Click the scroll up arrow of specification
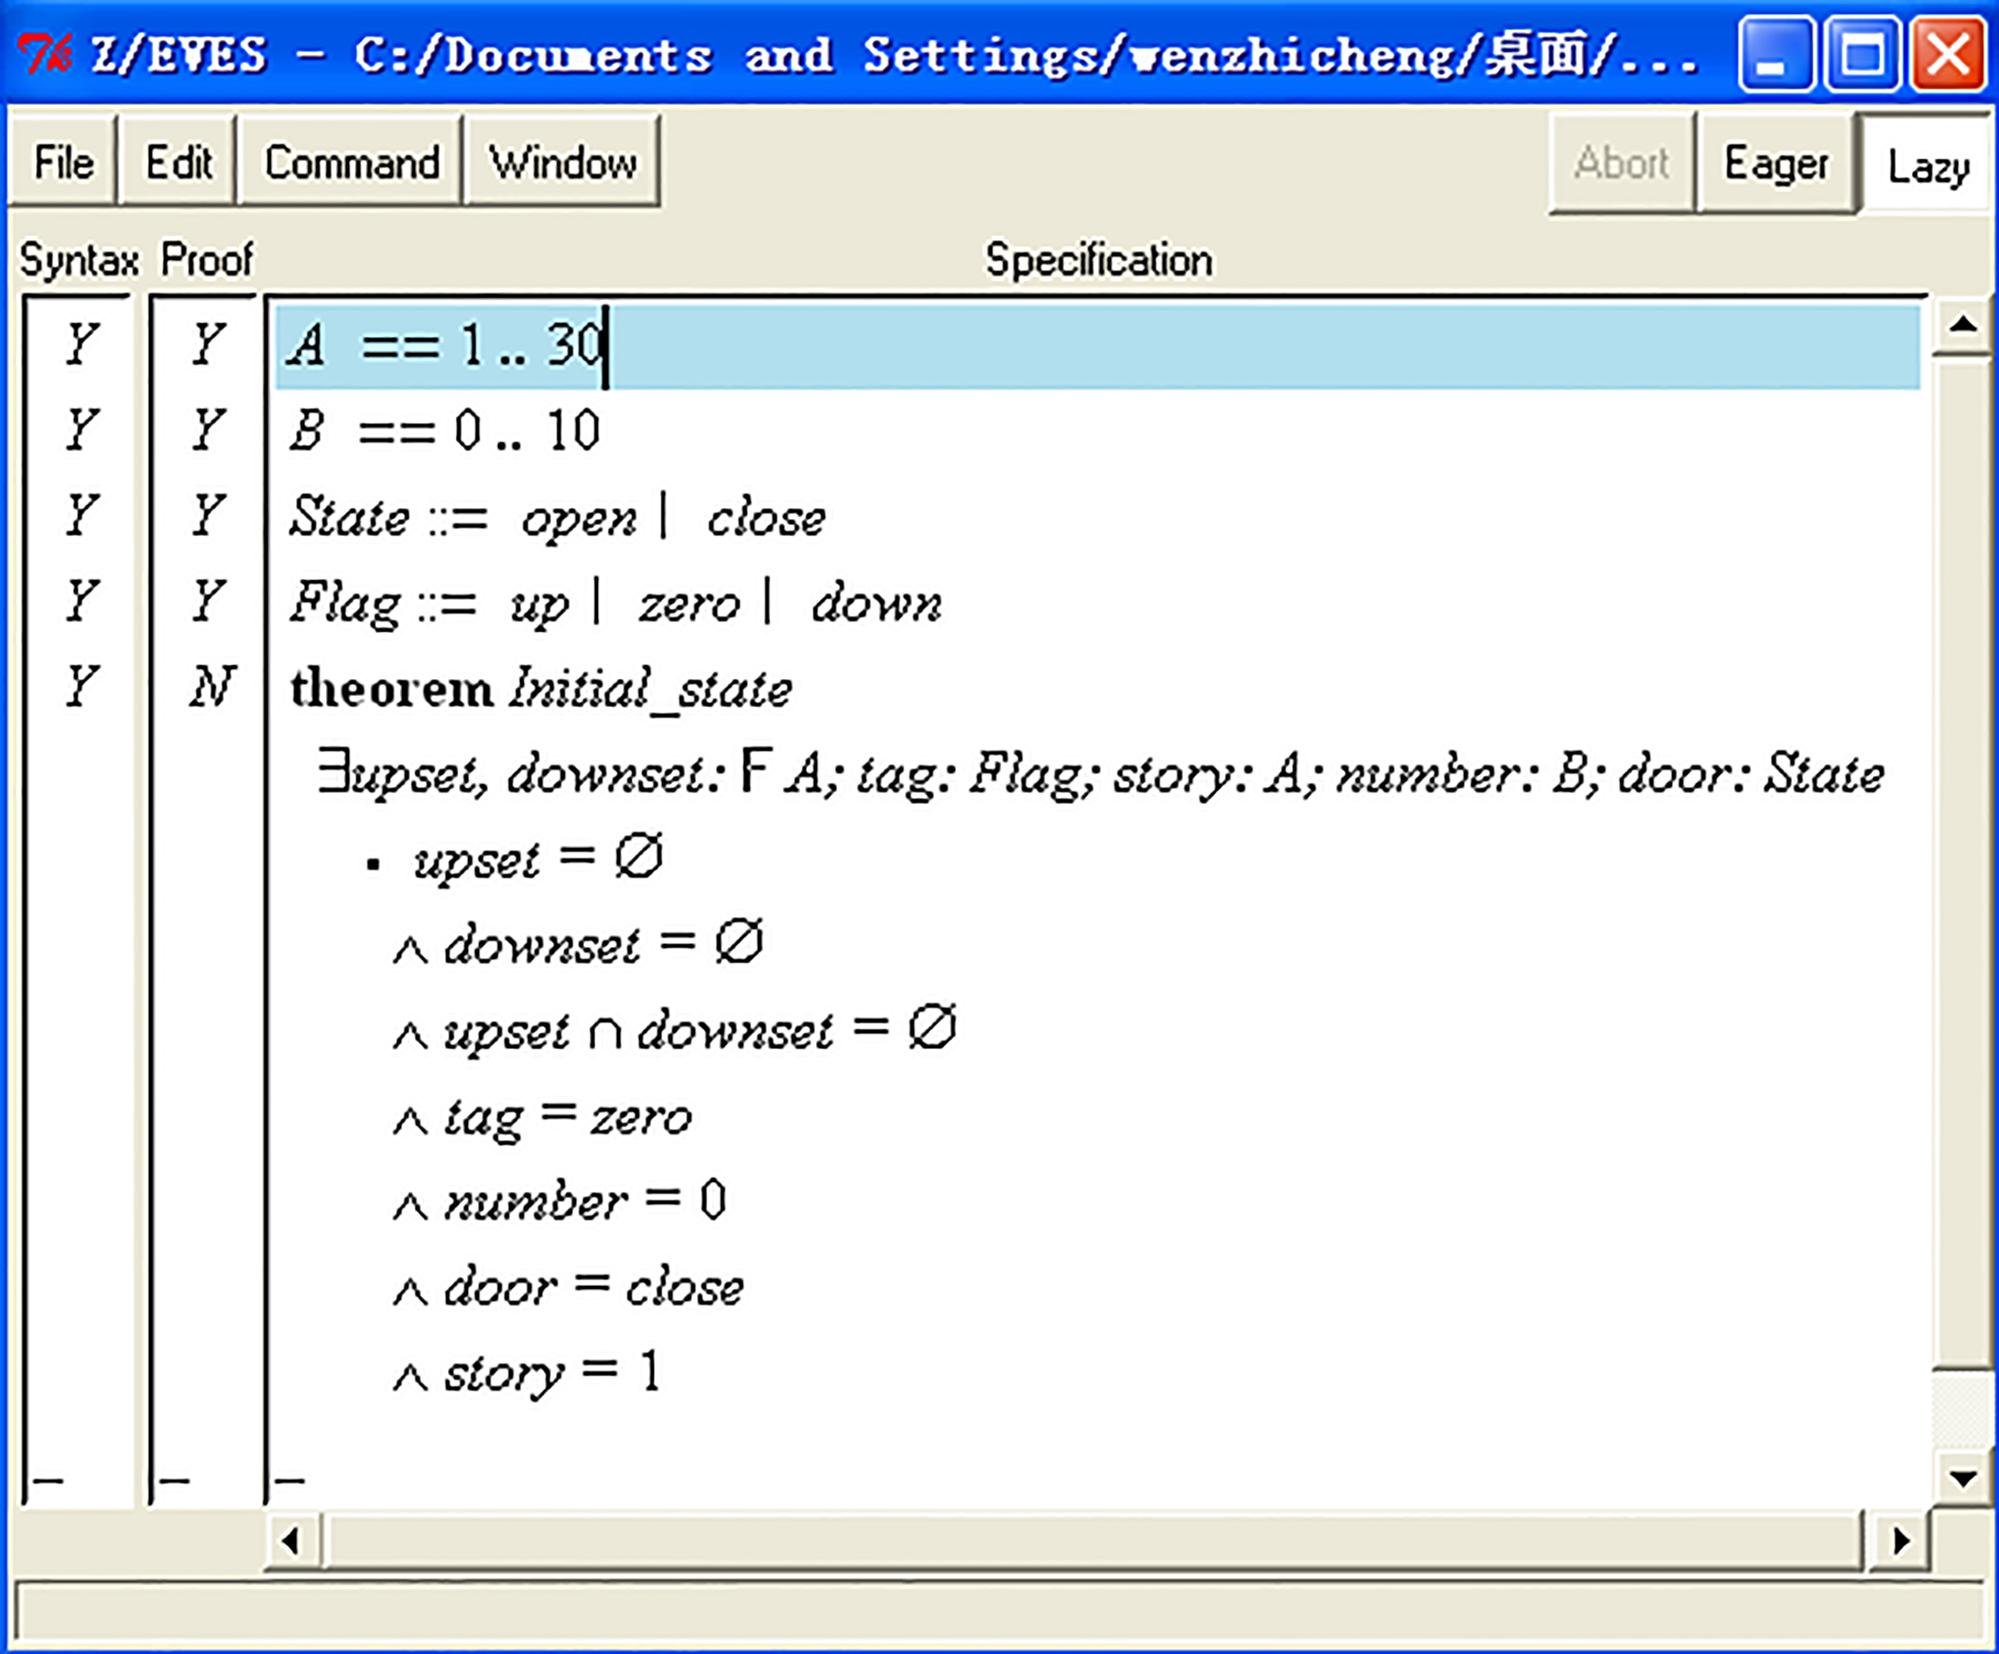1999x1654 pixels. coord(1962,325)
